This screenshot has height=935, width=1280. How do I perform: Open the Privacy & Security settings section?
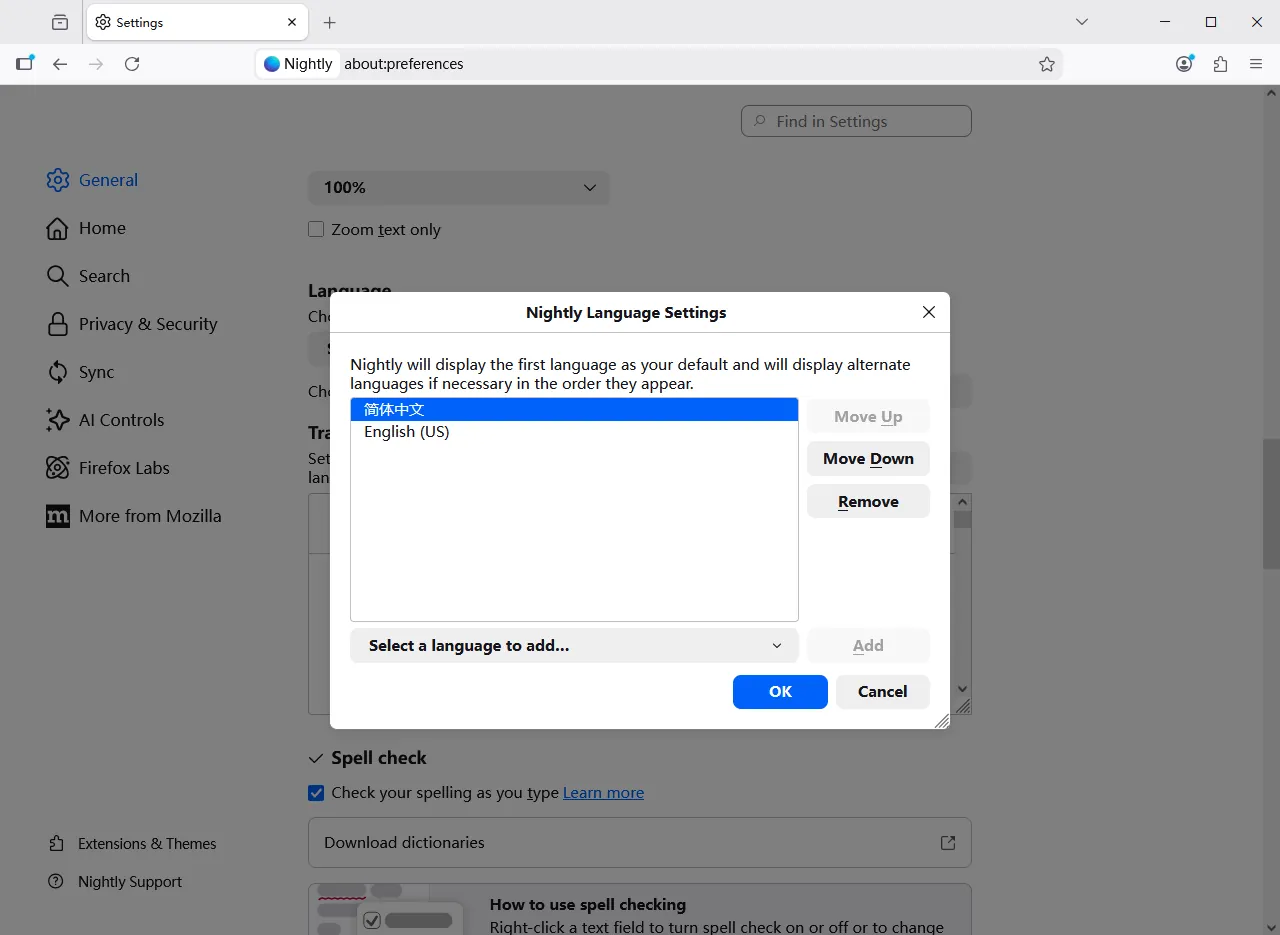(147, 323)
